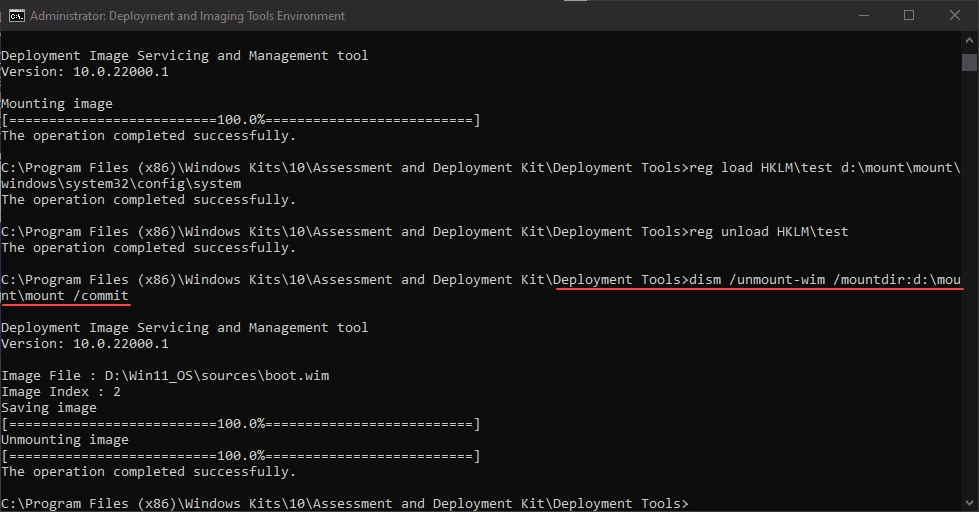Viewport: 979px width, 512px height.
Task: Minimize the Deployment Tools console window
Action: 863,16
